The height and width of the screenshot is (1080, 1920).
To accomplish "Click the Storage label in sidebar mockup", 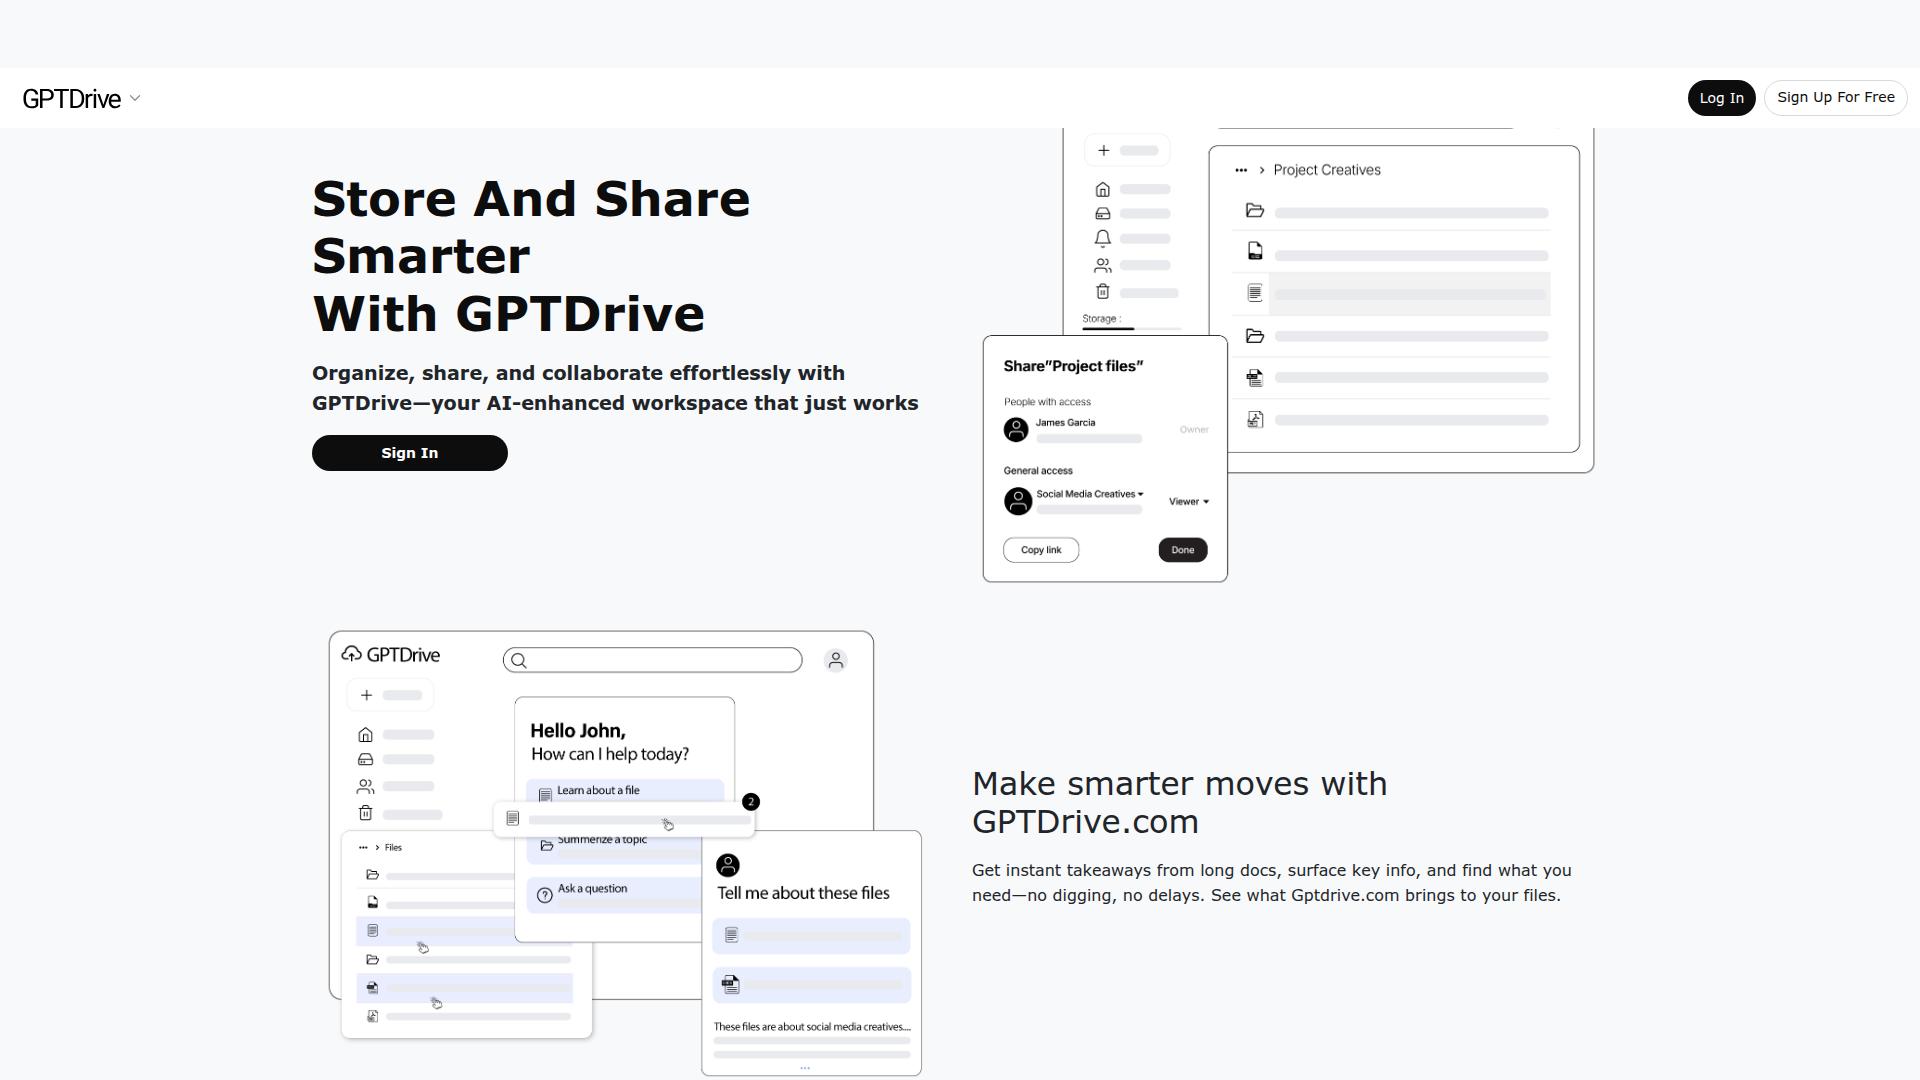I will [1101, 319].
